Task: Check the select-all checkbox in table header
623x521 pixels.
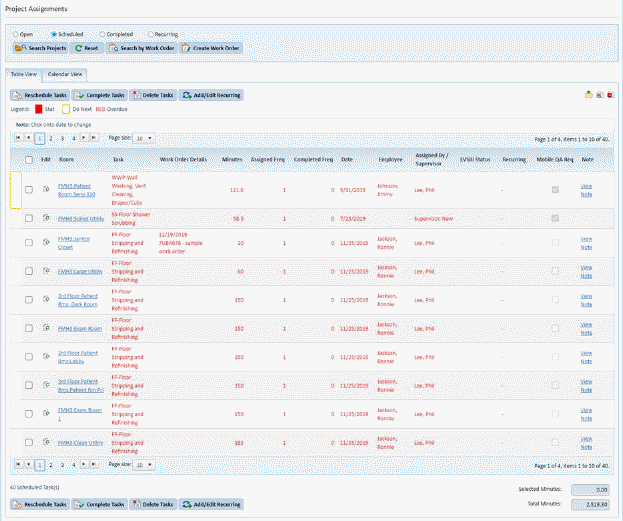Action: point(29,158)
